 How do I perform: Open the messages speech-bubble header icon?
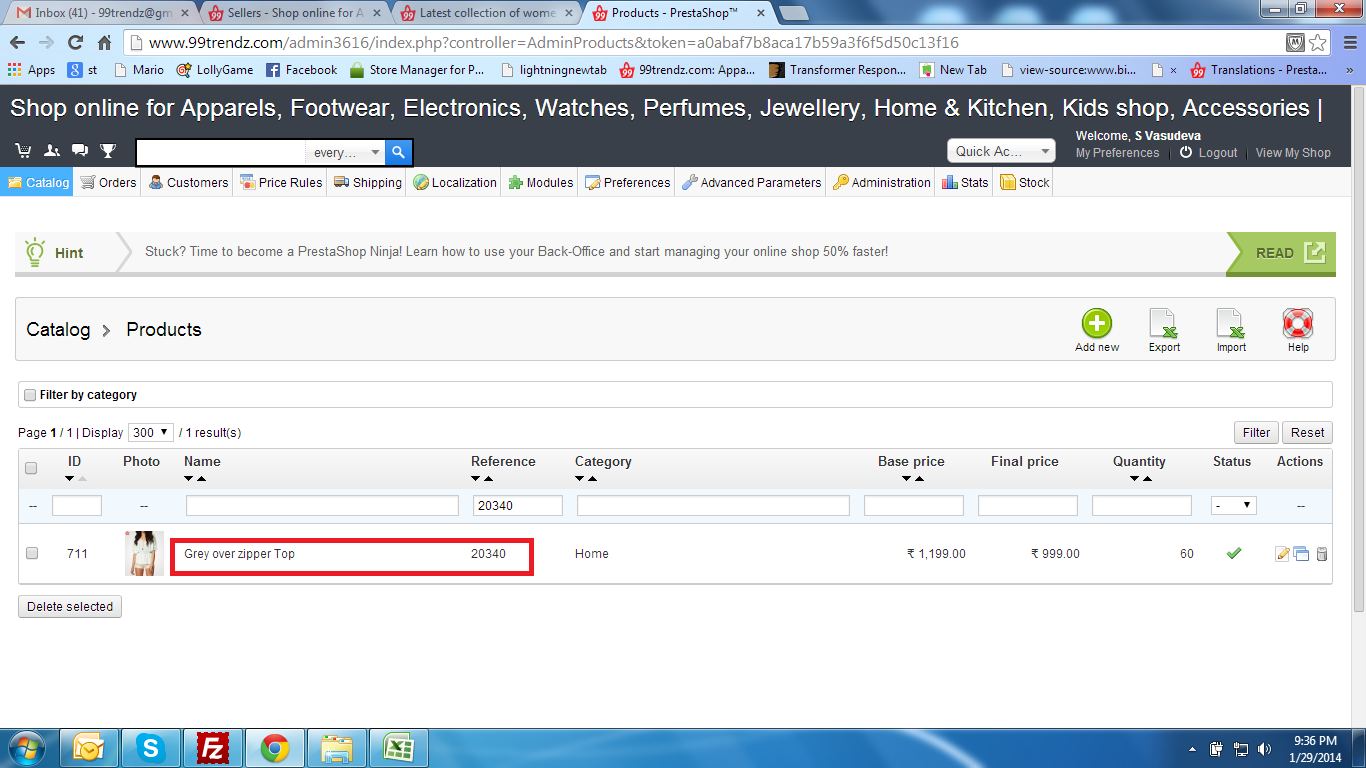(79, 151)
